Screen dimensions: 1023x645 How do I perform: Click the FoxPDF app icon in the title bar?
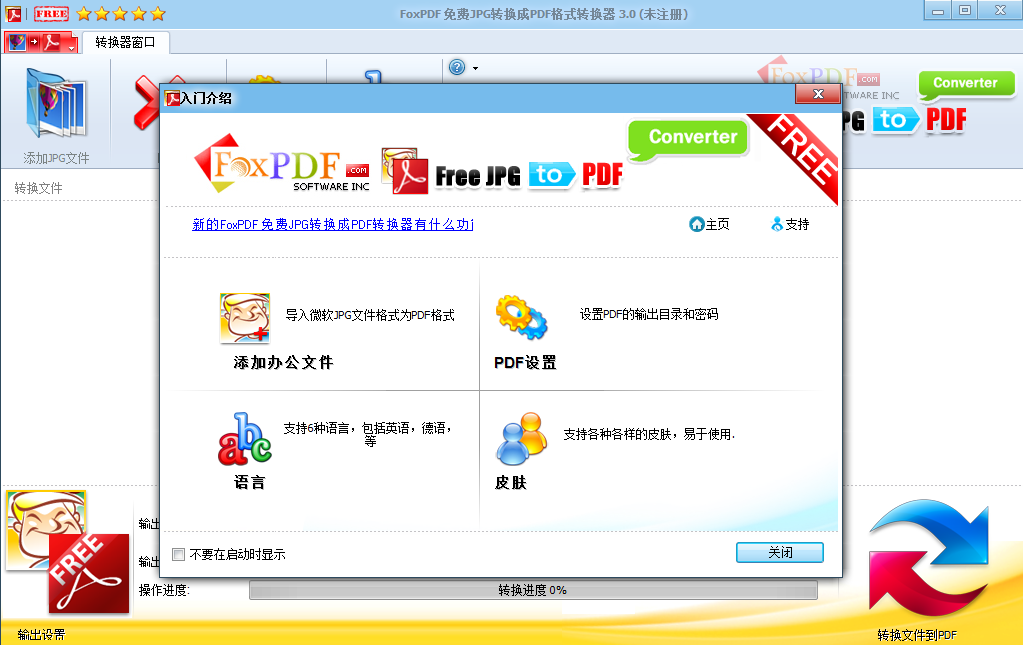pos(13,13)
